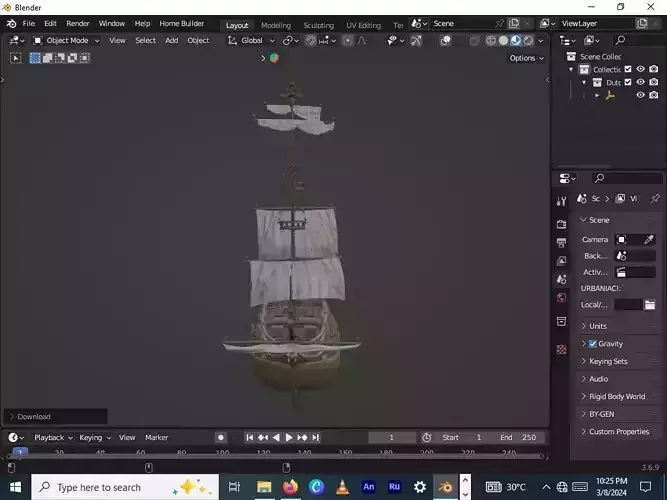Open the View Layer properties tab
This screenshot has height=500, width=667.
[562, 261]
